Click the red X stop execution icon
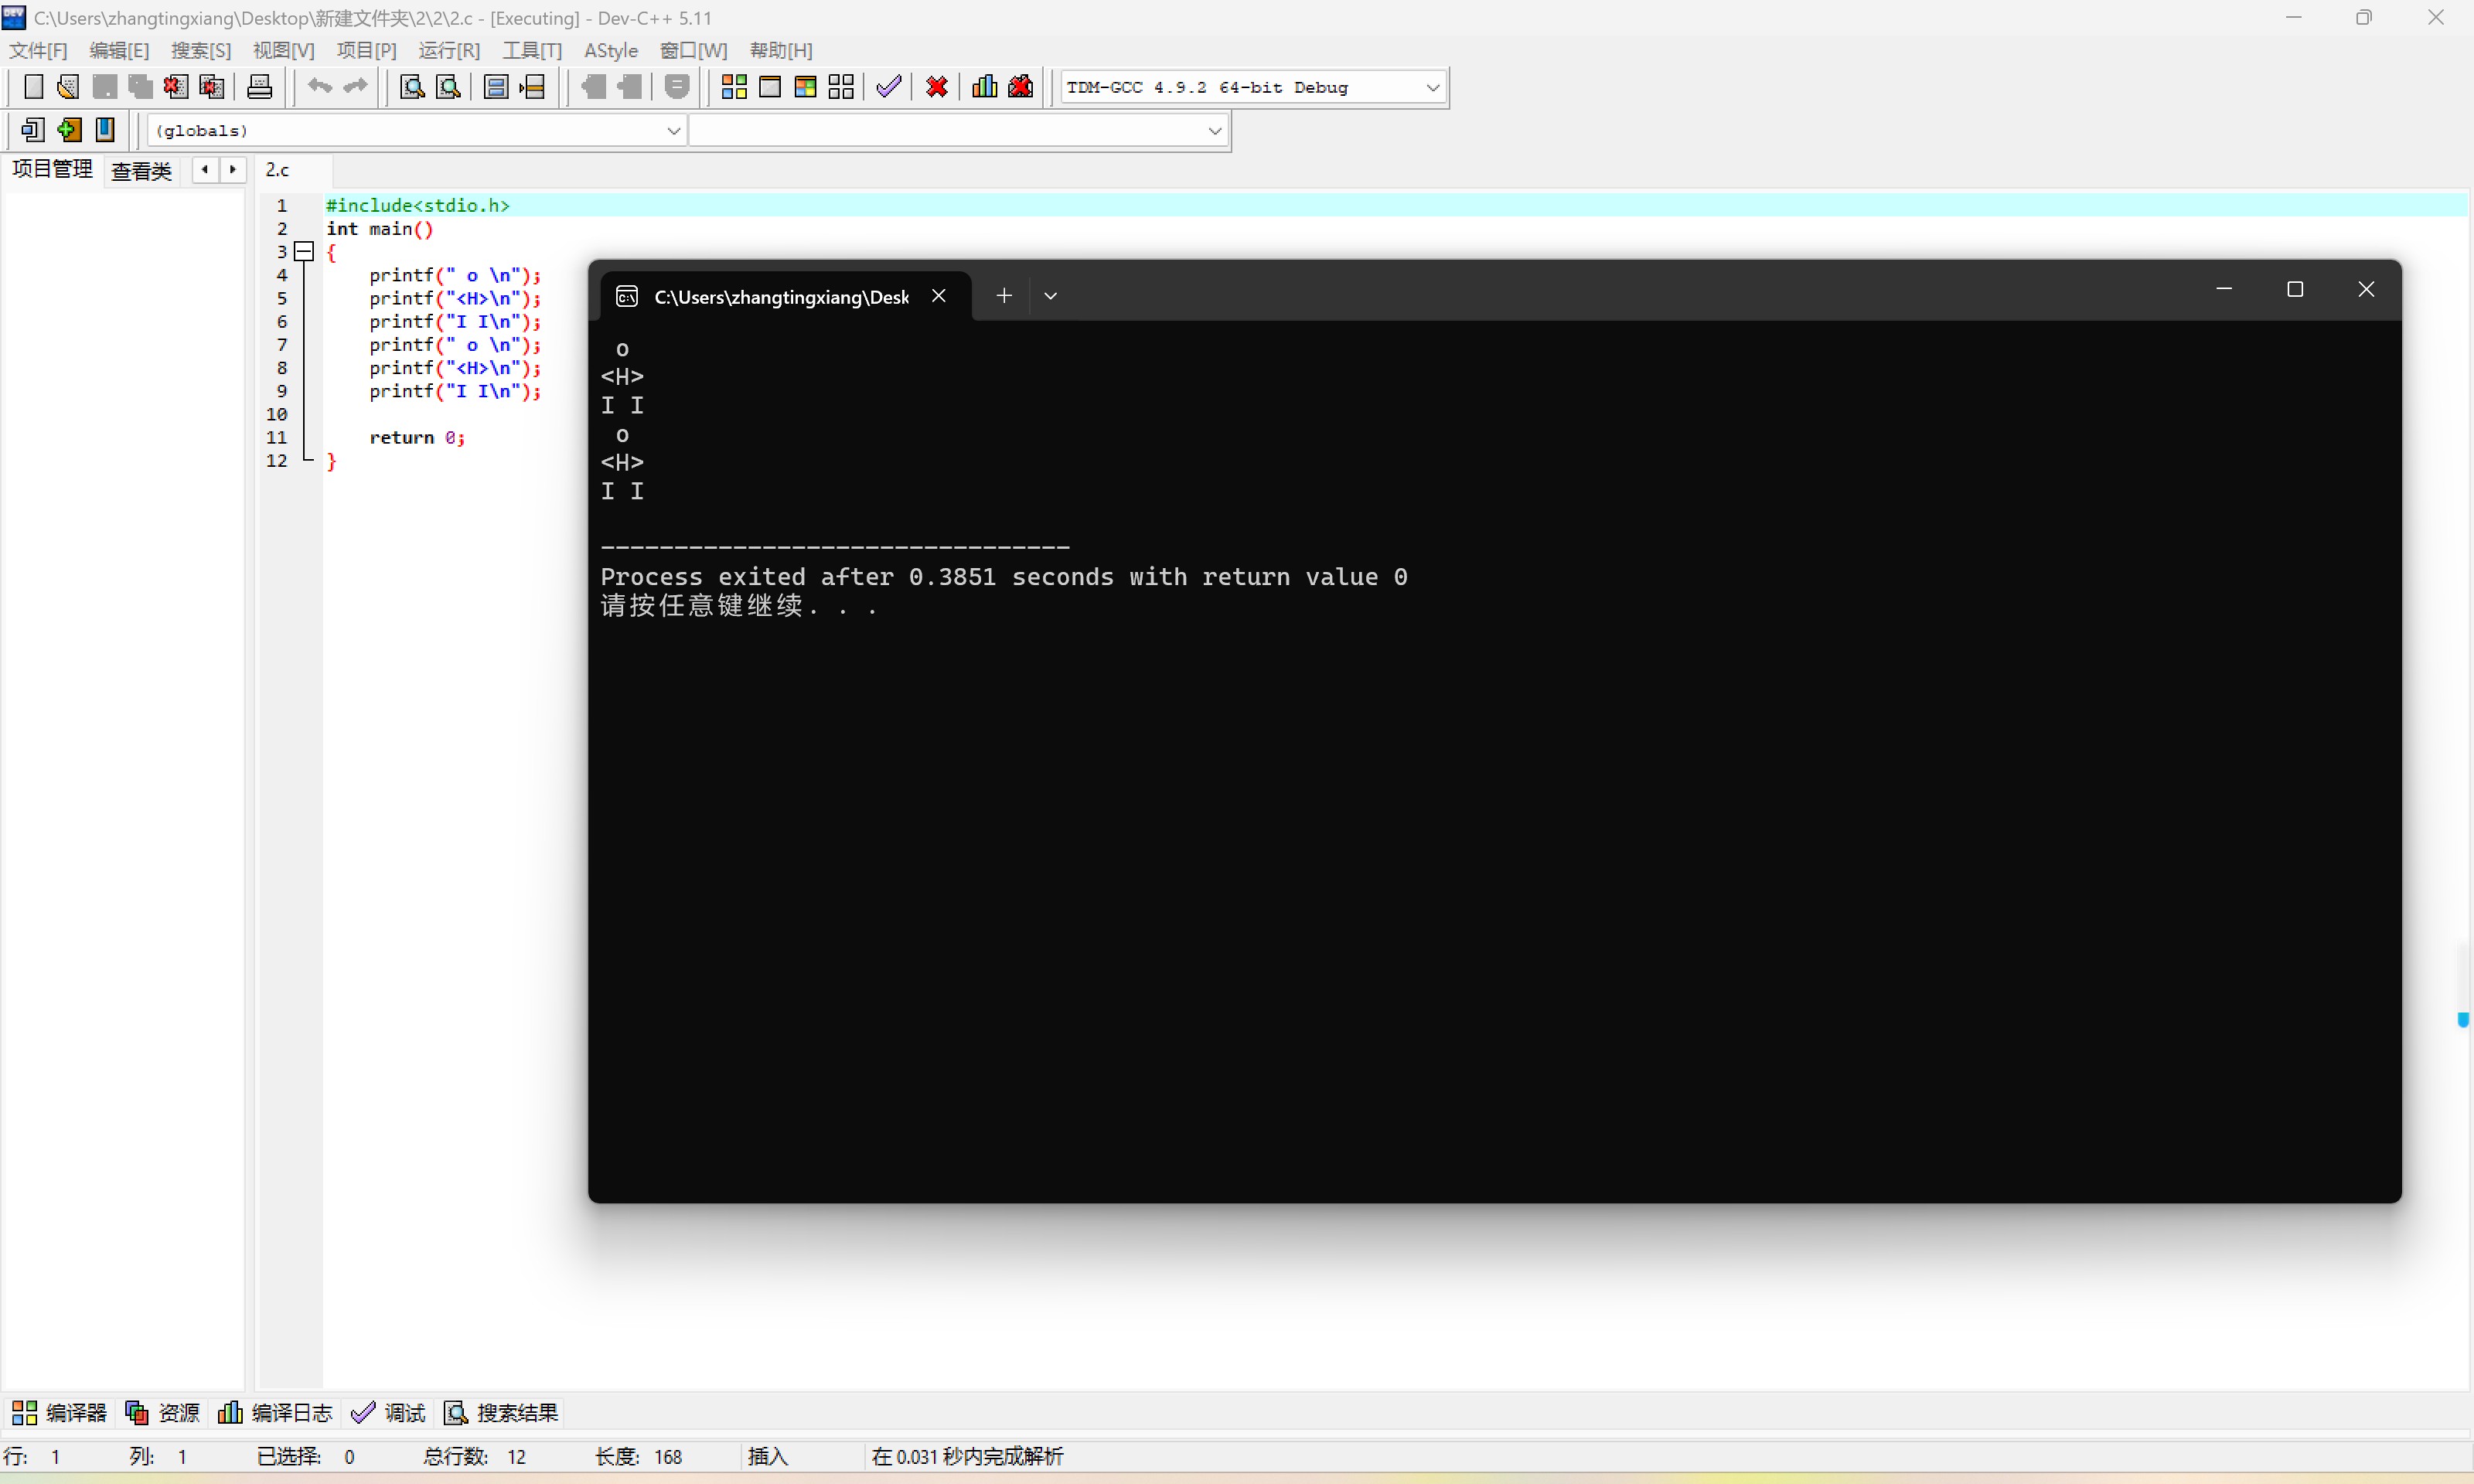This screenshot has width=2474, height=1484. (x=936, y=87)
